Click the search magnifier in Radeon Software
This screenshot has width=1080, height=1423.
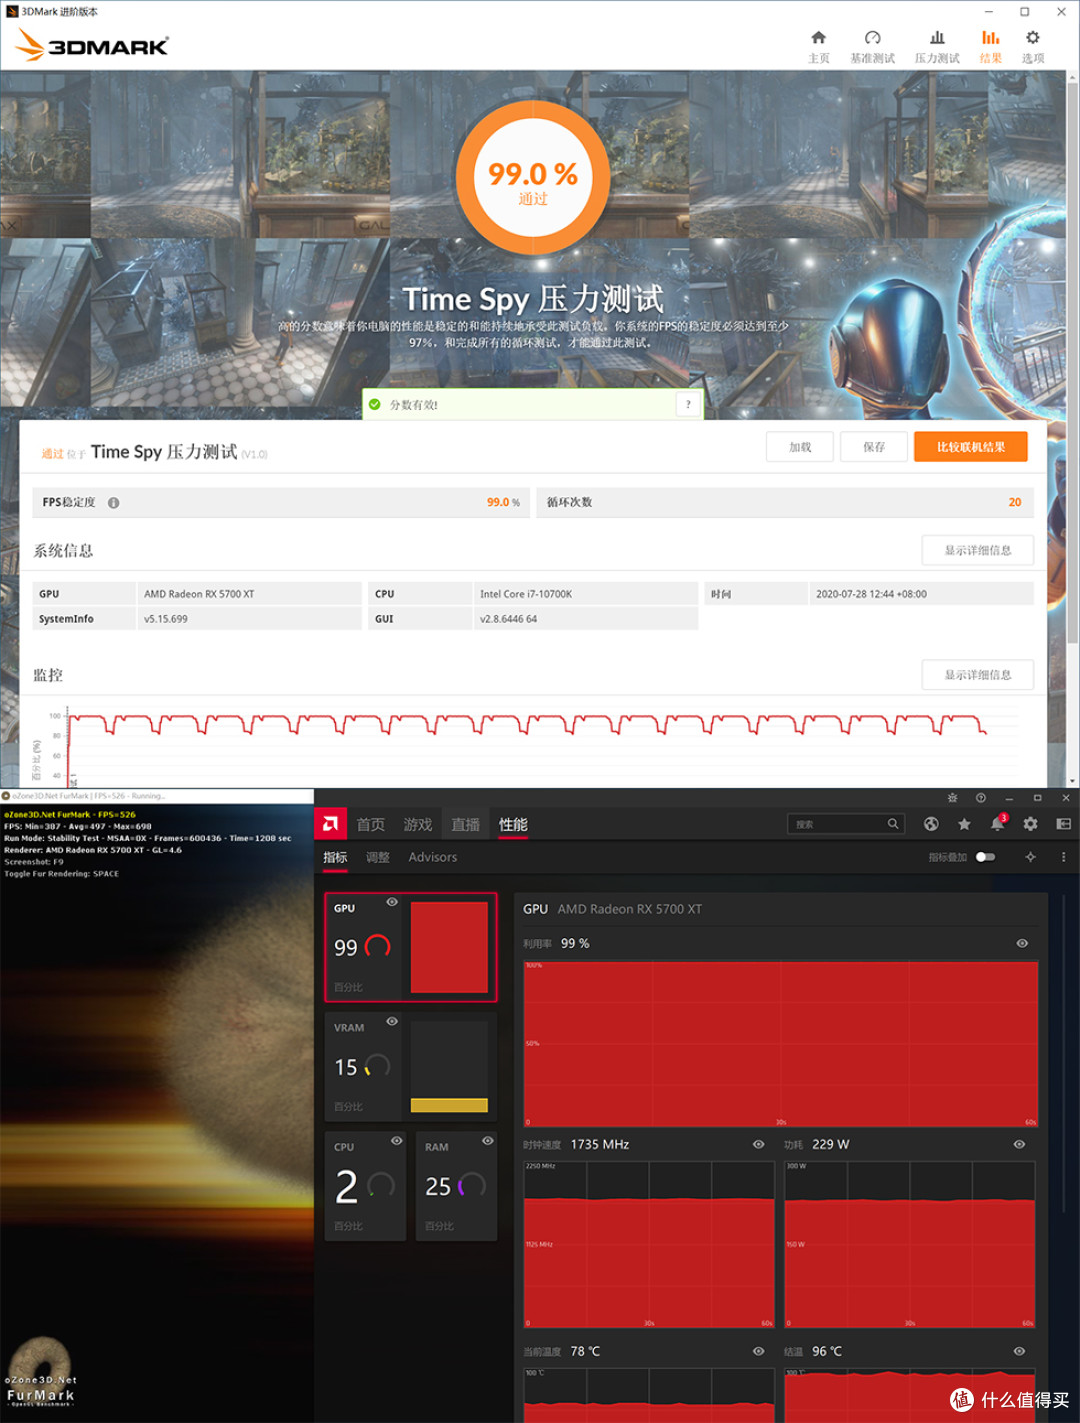click(893, 824)
